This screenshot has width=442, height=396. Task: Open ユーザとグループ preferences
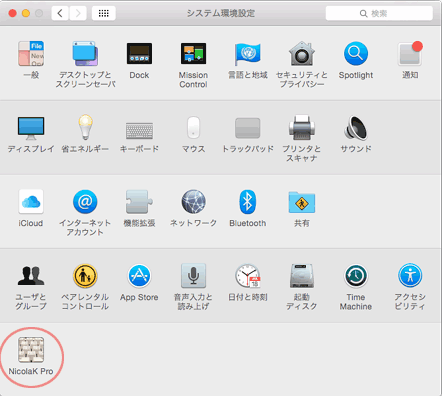[31, 276]
